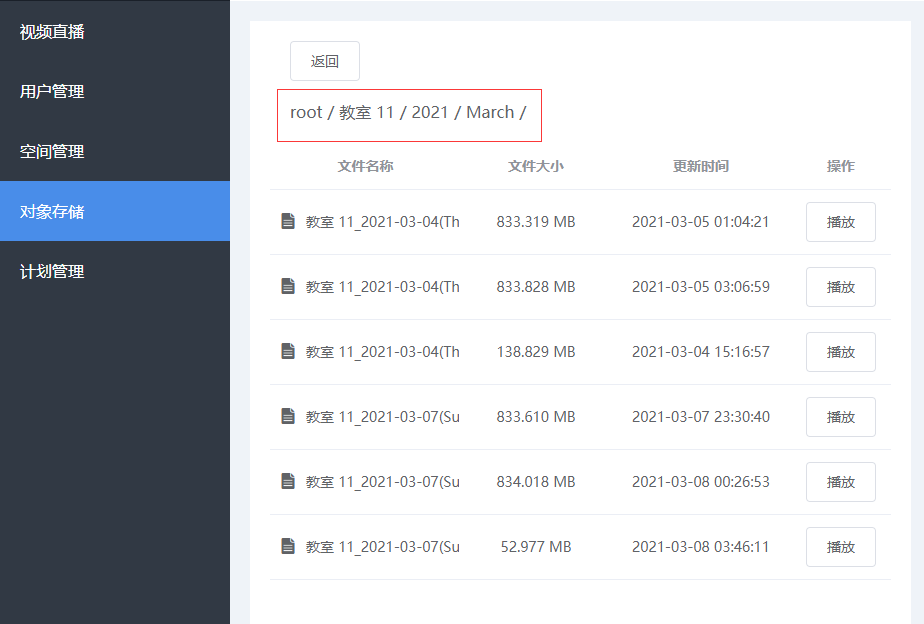Click the size value 833.828 MB
Image resolution: width=924 pixels, height=624 pixels.
pos(536,287)
